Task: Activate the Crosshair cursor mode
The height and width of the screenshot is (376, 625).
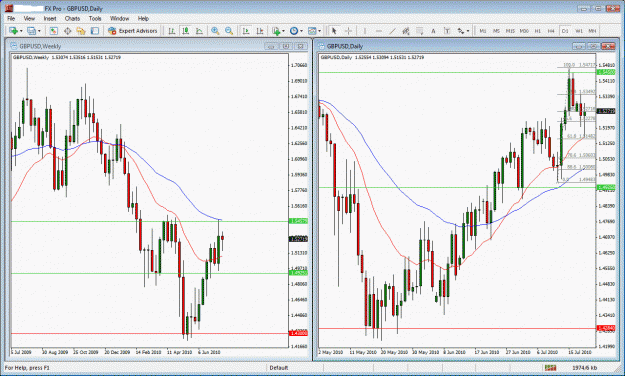Action: pos(348,31)
